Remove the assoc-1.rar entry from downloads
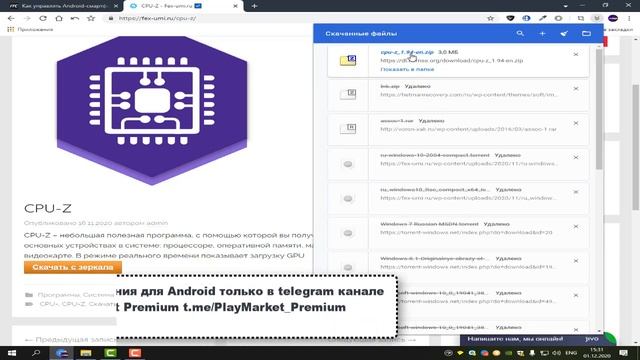This screenshot has width=640, height=360. pos(576,123)
